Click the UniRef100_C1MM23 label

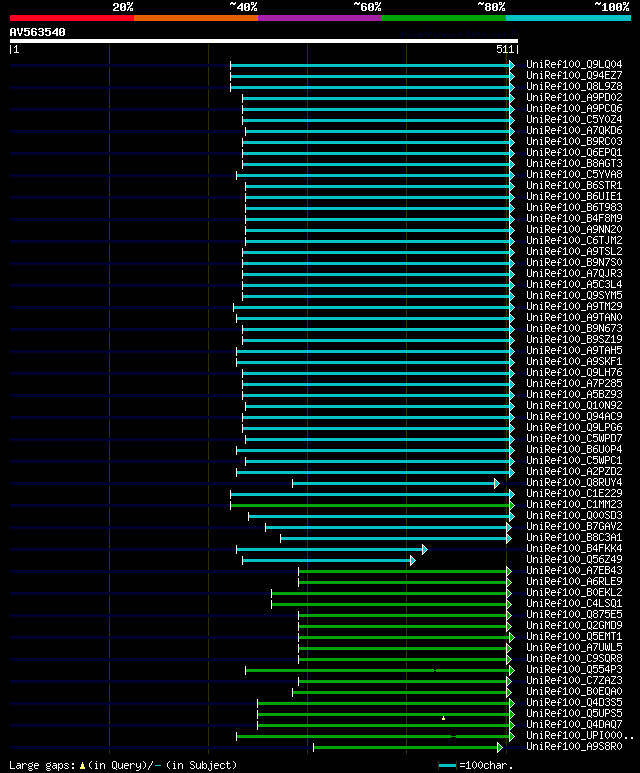pyautogui.click(x=574, y=505)
